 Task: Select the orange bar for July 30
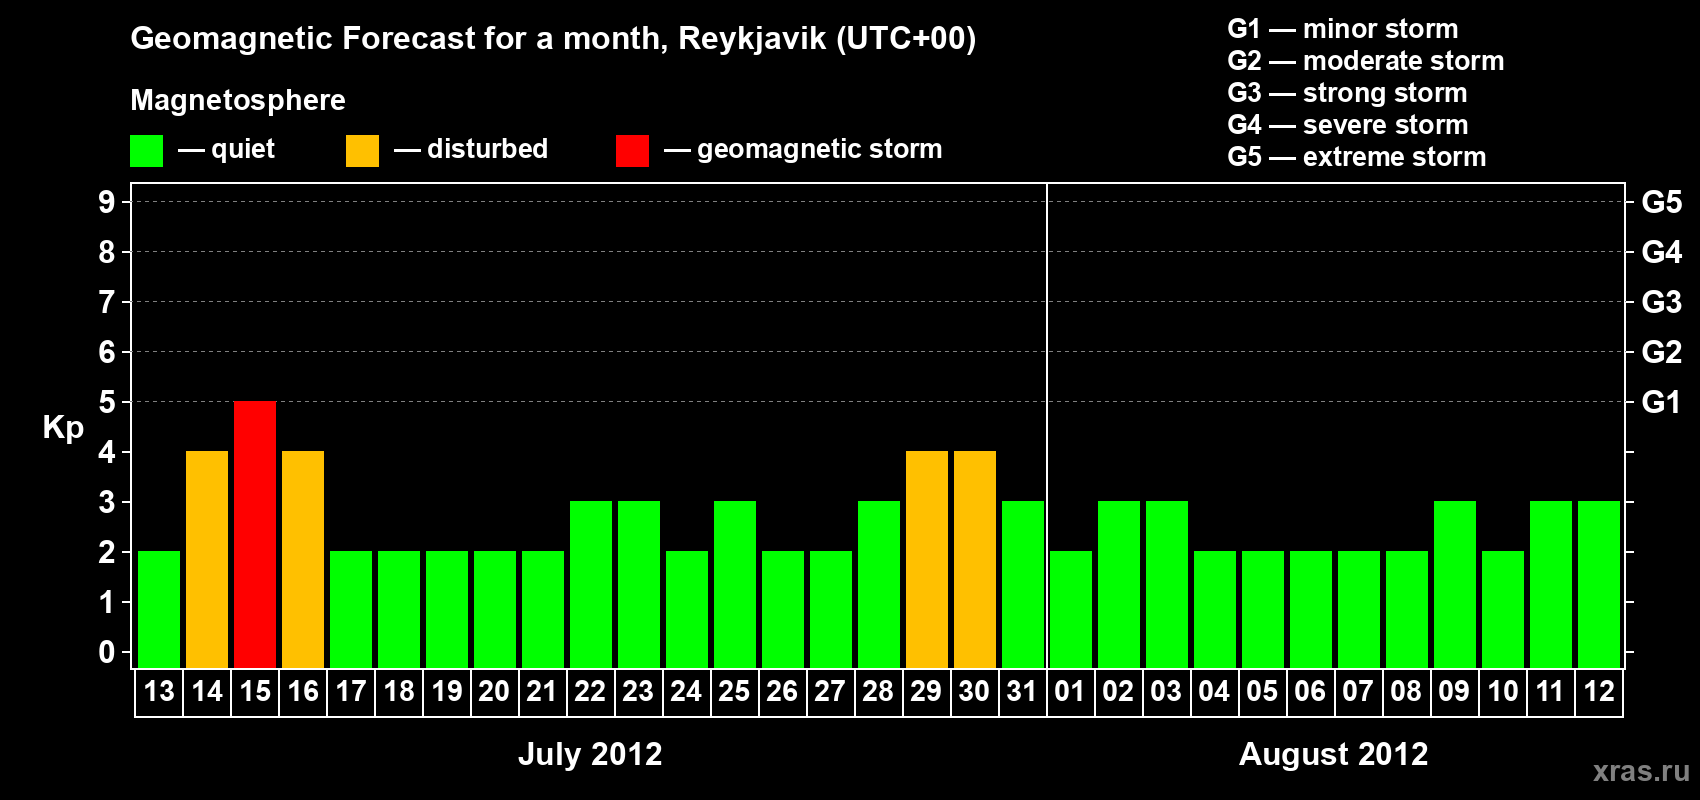975,560
